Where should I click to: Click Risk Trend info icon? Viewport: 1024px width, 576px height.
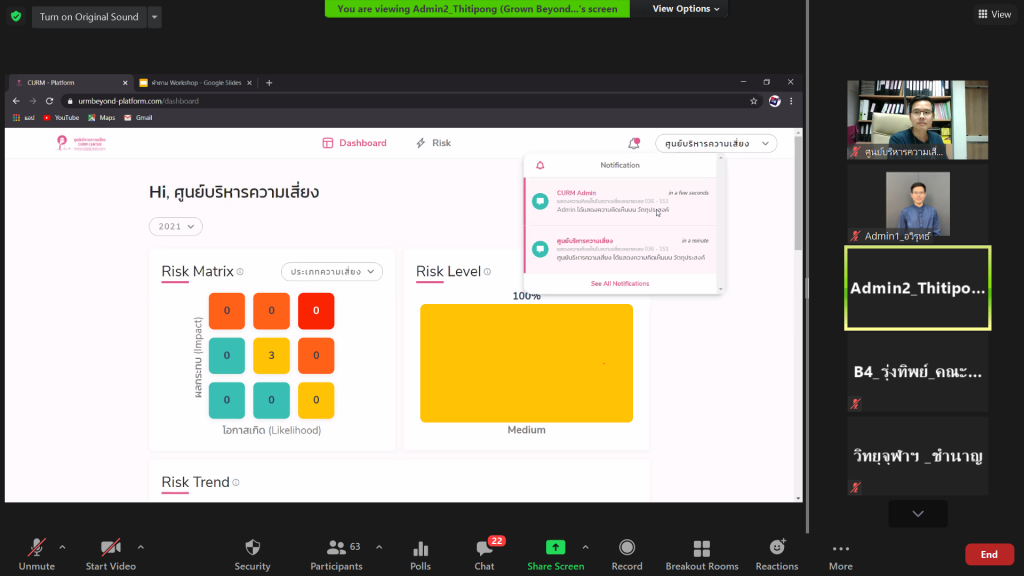236,483
